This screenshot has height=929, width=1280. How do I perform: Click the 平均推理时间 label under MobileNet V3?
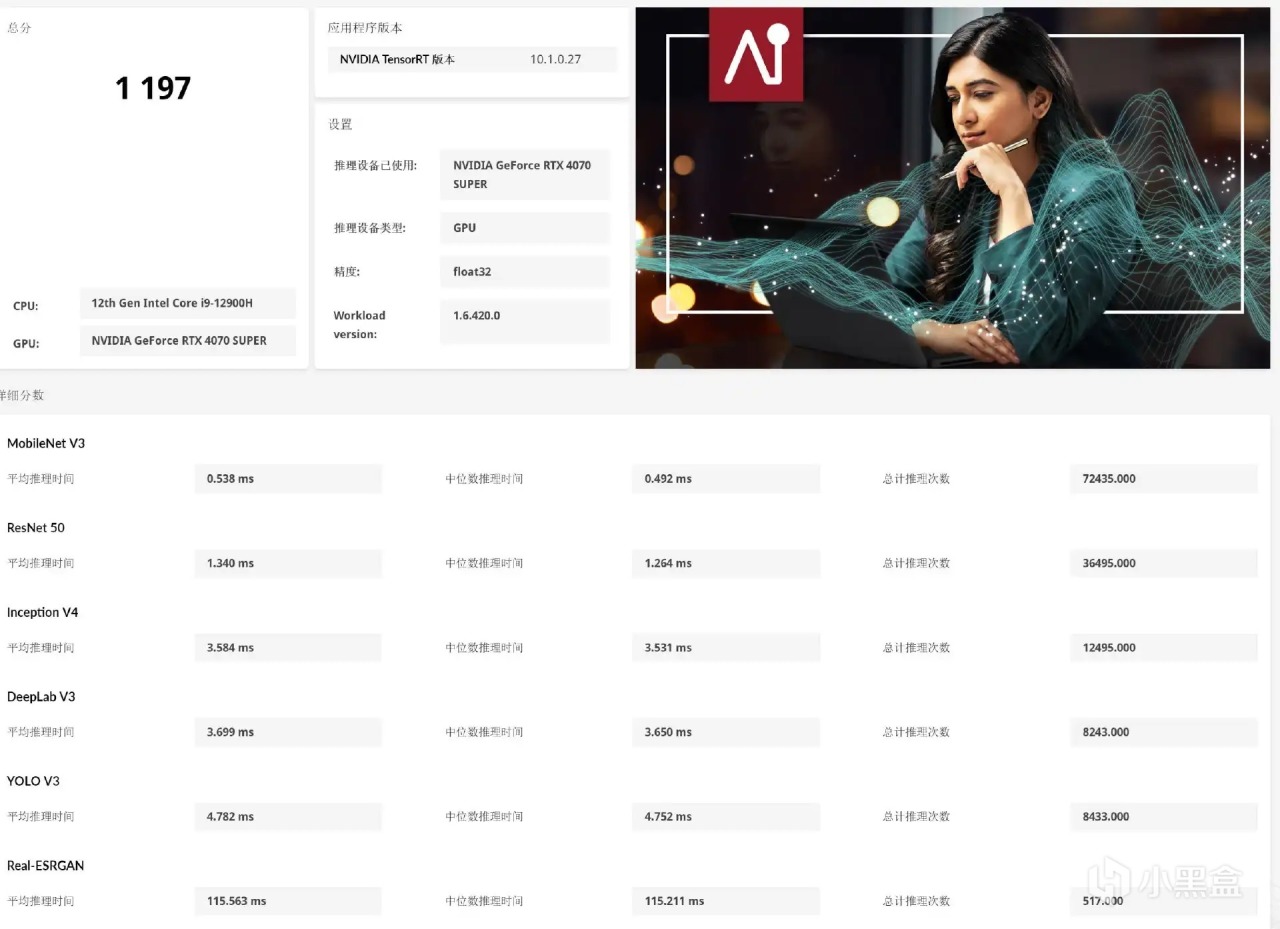pyautogui.click(x=41, y=479)
